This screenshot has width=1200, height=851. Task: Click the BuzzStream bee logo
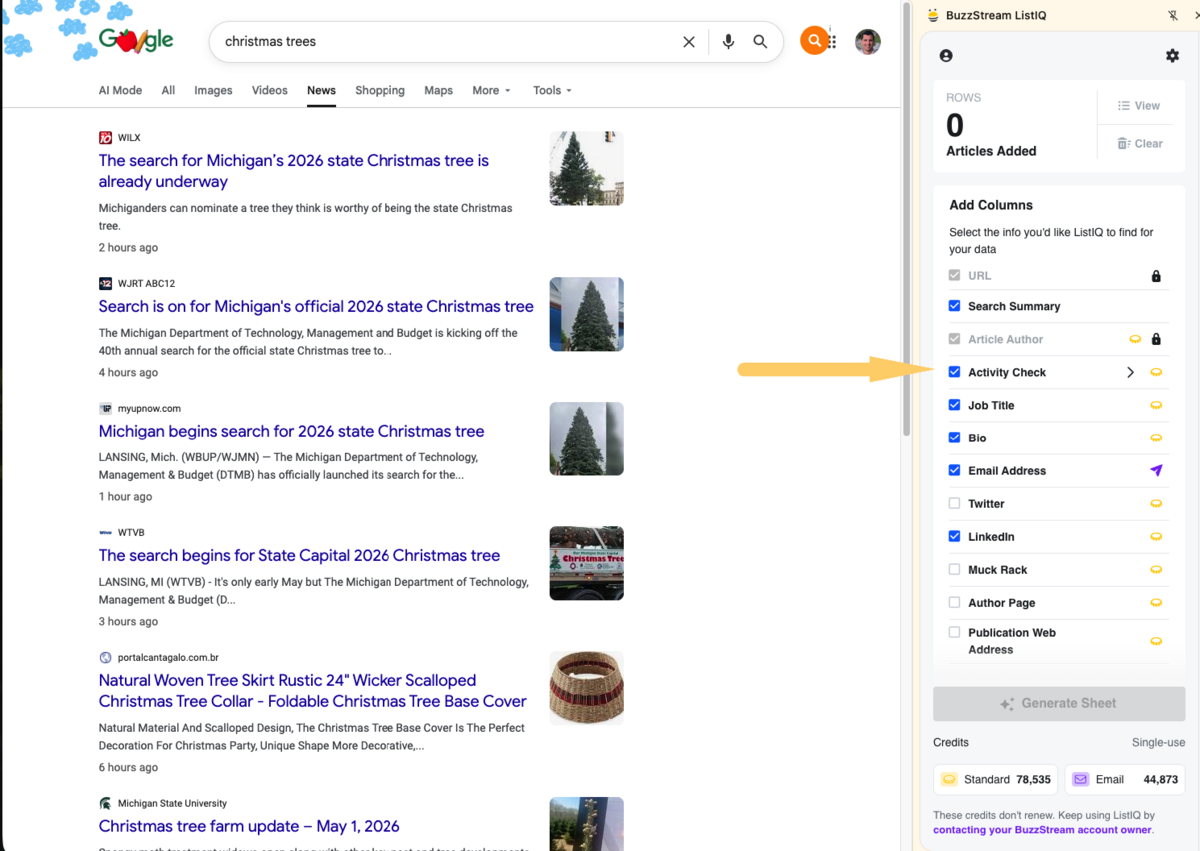pos(933,15)
